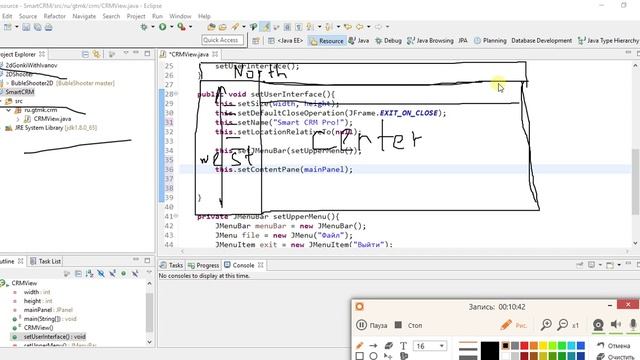The height and width of the screenshot is (360, 640).
Task: Switch to the Debug perspective
Action: pyautogui.click(x=388, y=40)
